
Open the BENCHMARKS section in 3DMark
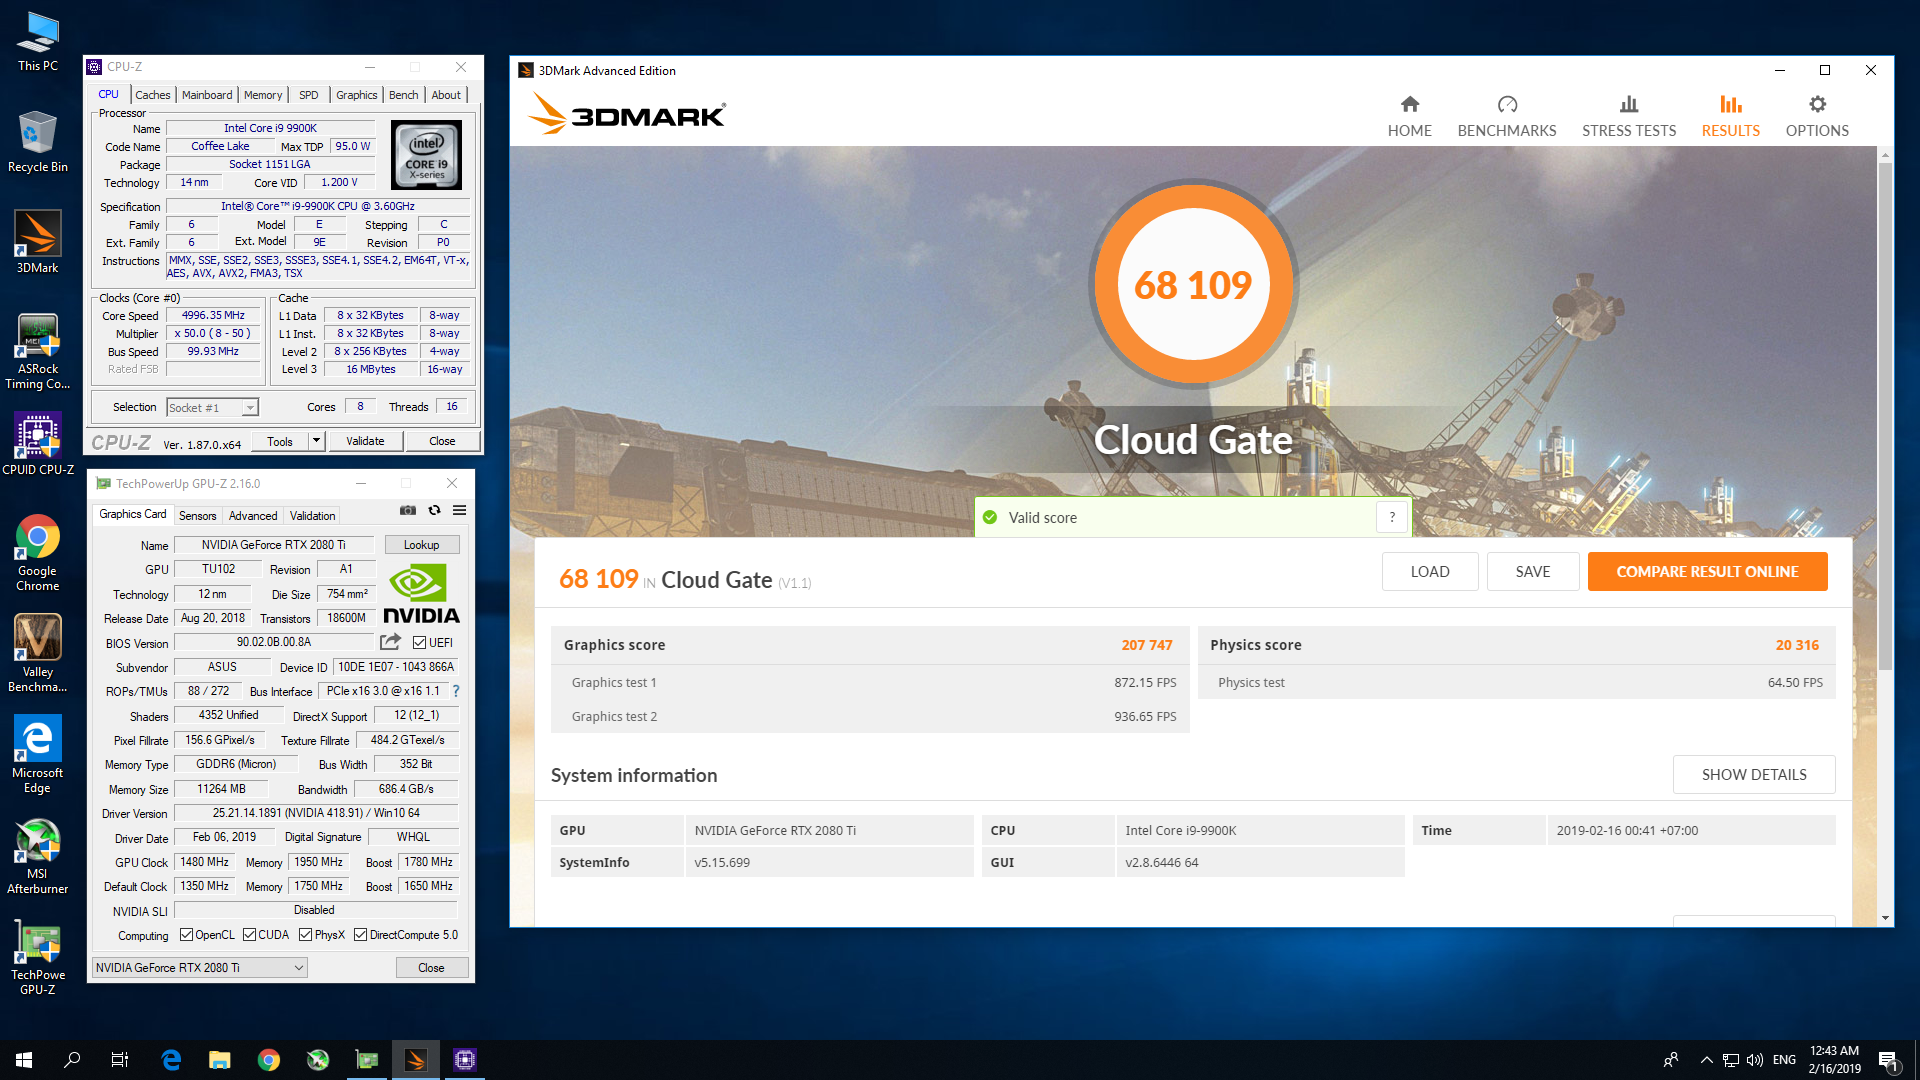click(x=1507, y=116)
